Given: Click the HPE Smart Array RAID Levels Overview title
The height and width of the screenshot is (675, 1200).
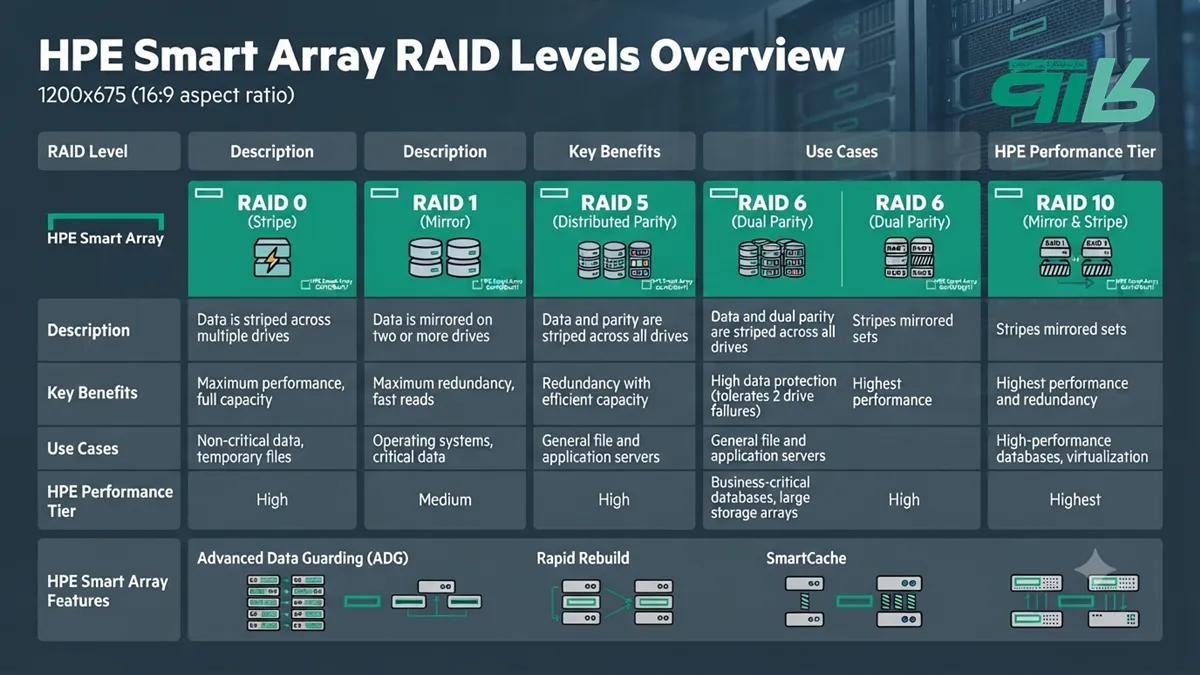Looking at the screenshot, I should (x=441, y=55).
